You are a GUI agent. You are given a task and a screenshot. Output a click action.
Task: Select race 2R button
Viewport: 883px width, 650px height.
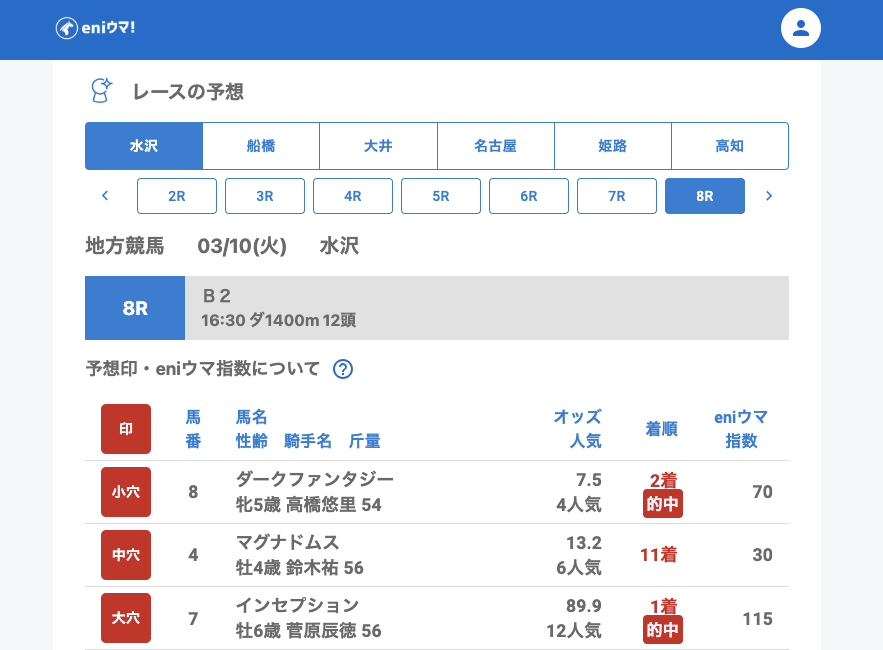(x=177, y=196)
